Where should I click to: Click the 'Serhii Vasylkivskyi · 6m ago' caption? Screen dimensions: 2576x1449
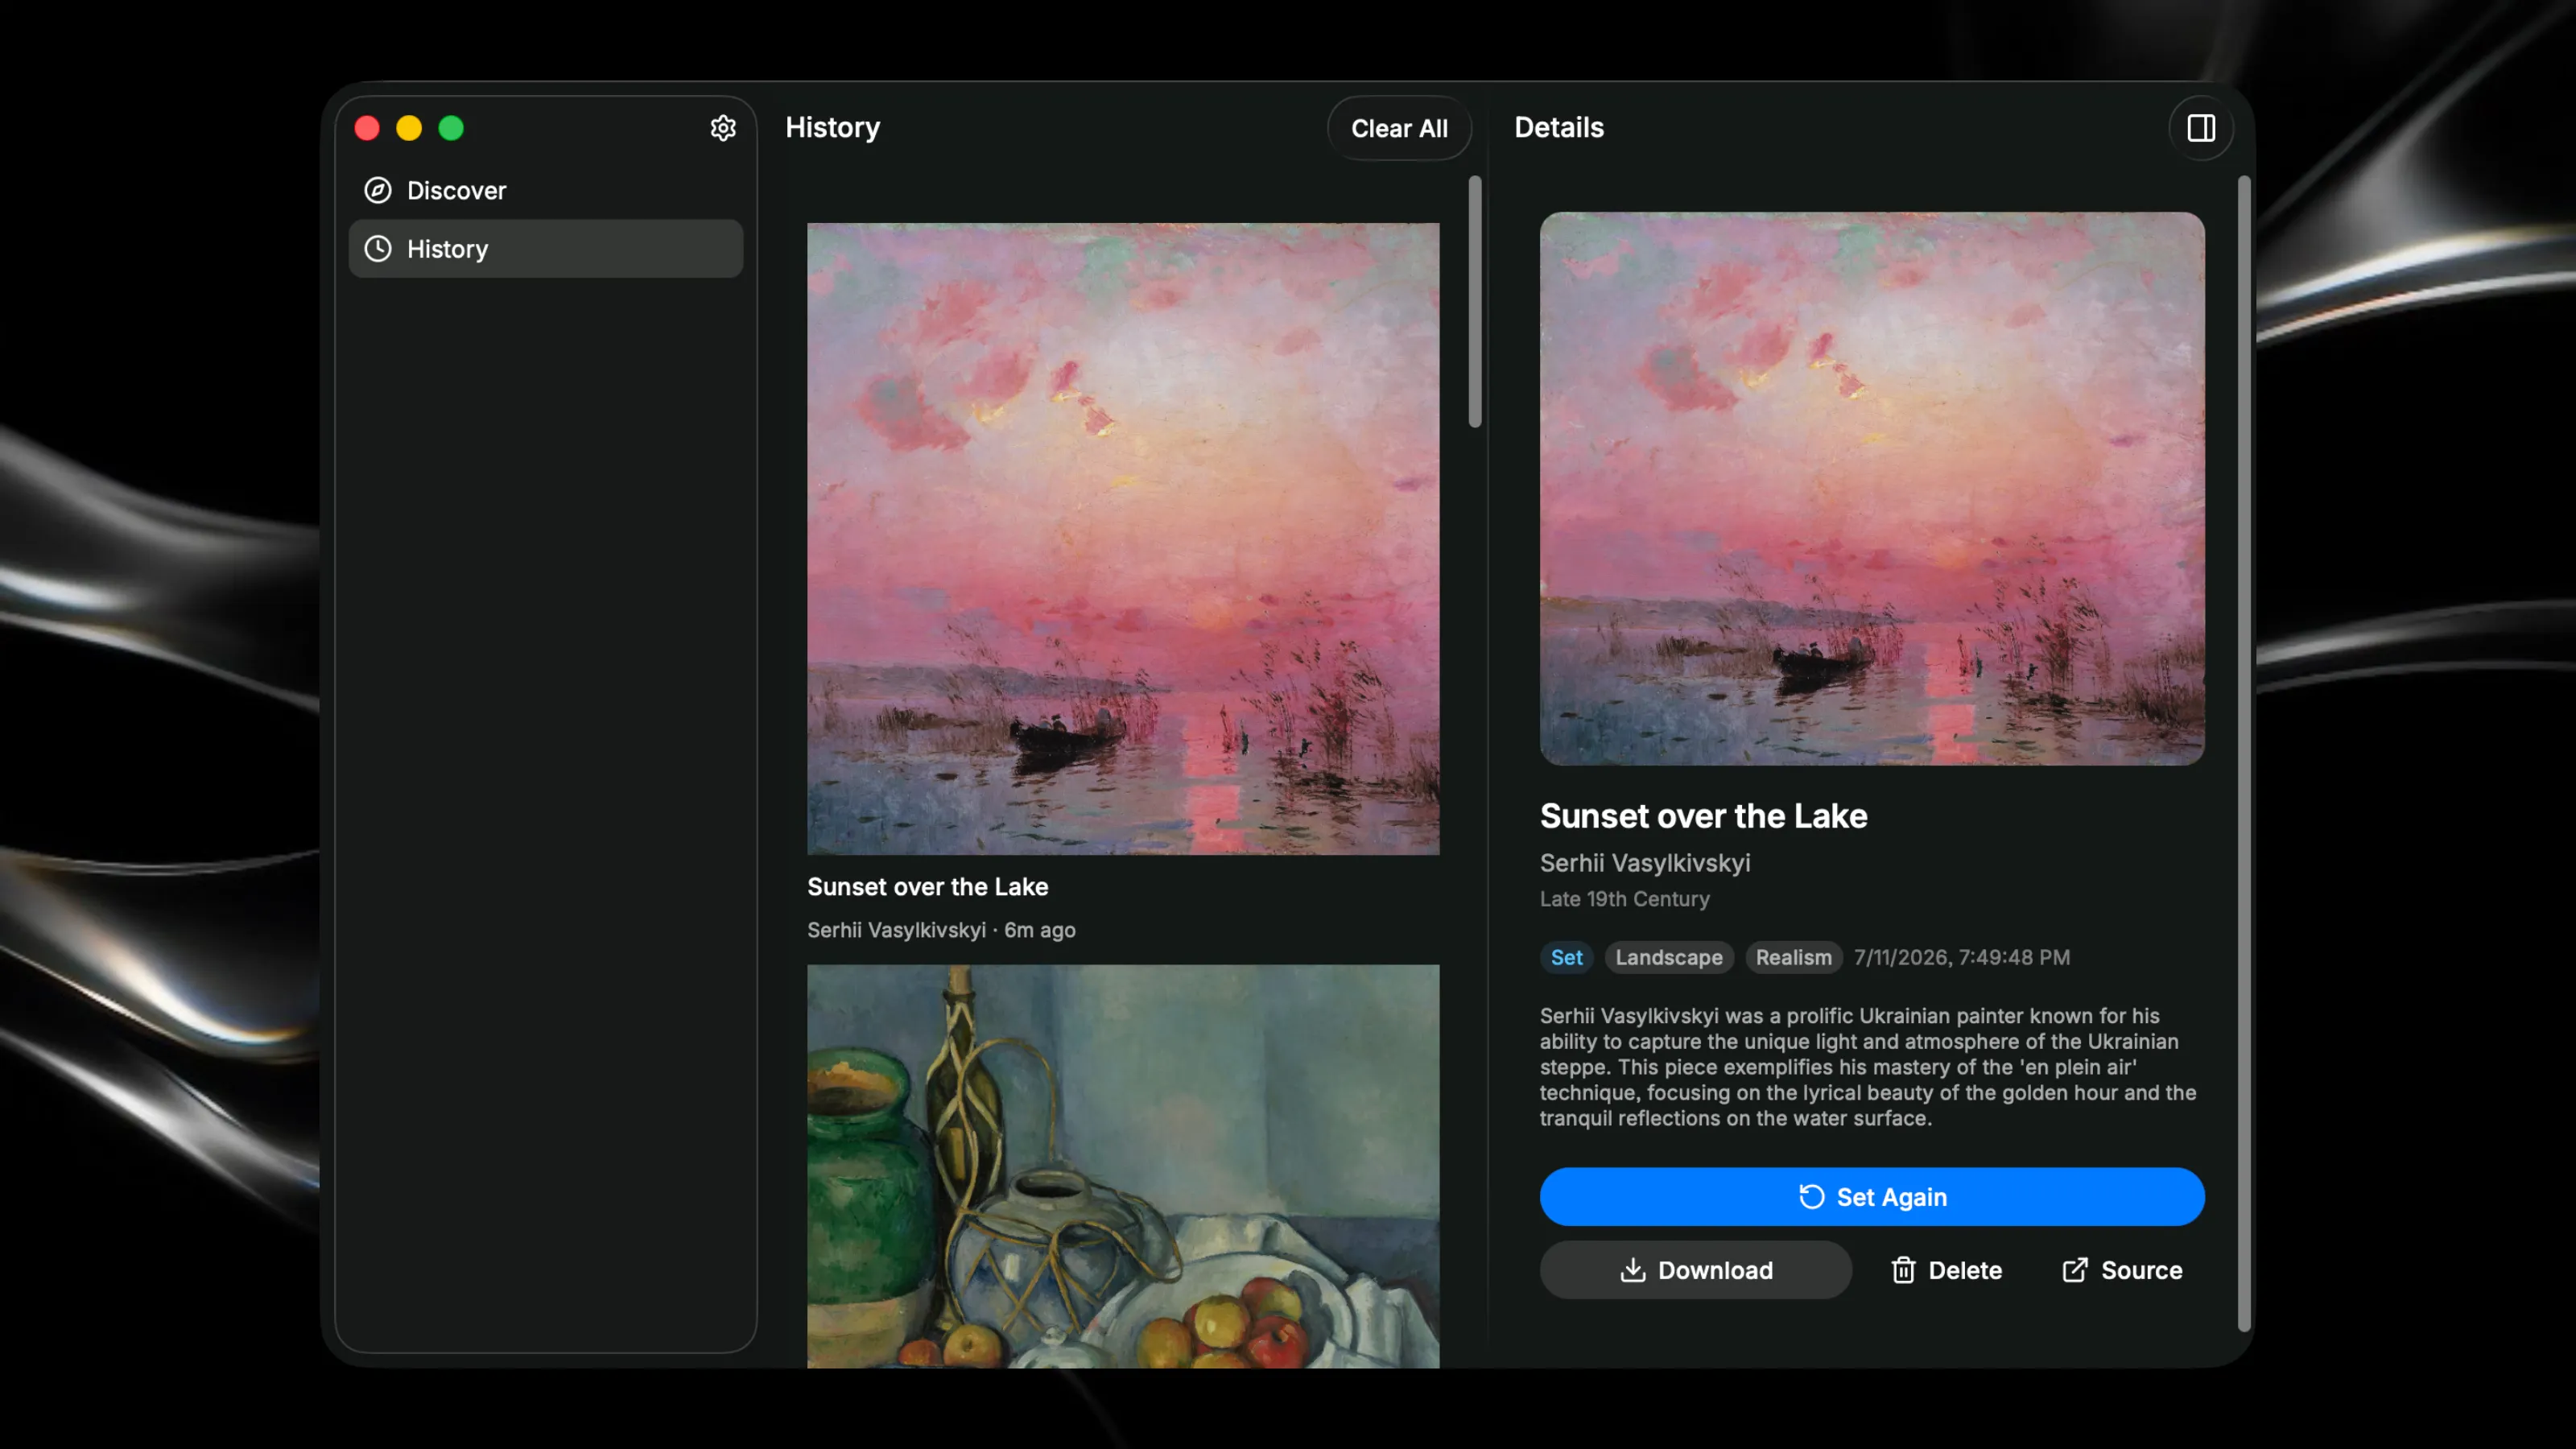click(x=941, y=929)
